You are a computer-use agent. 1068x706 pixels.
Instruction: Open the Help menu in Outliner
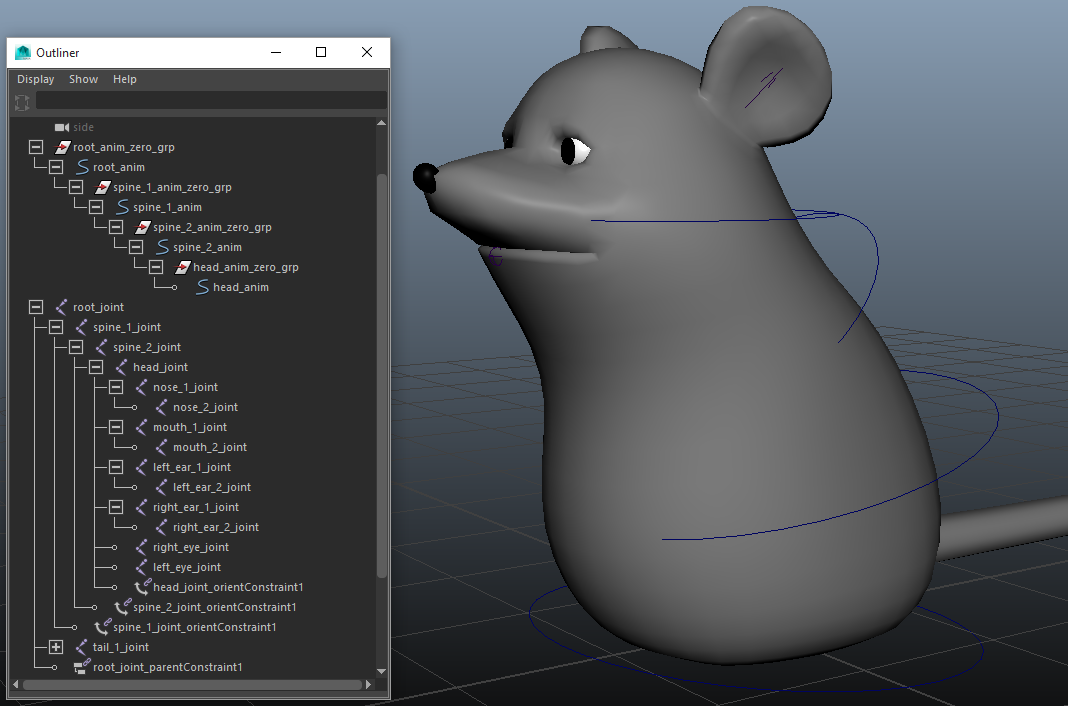(x=125, y=79)
